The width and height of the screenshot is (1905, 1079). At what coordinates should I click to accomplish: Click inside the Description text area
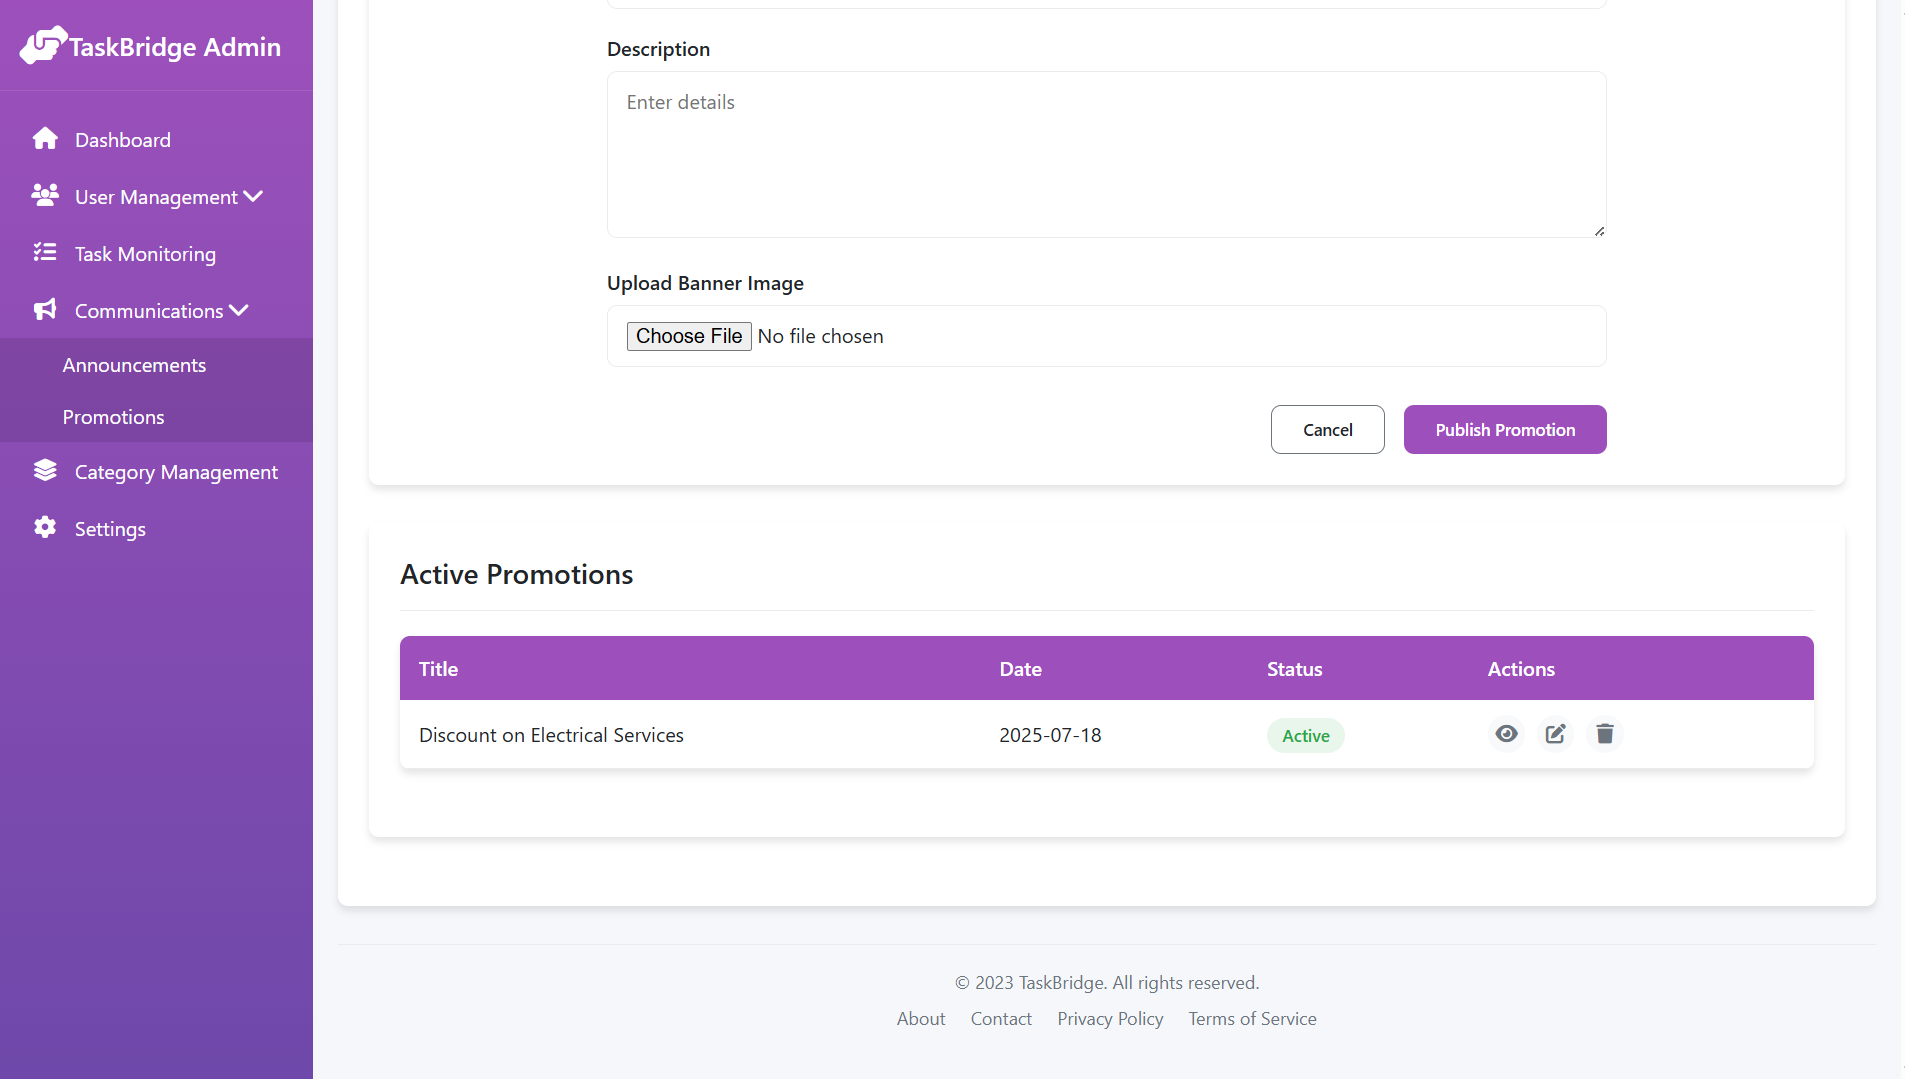1105,154
